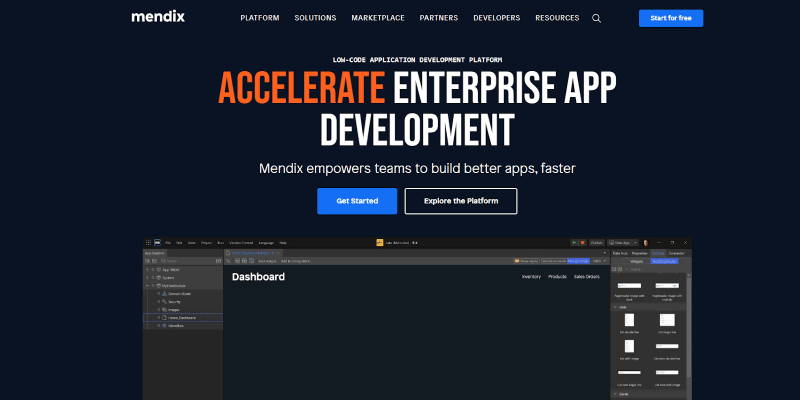Viewport: 800px width, 400px height.
Task: Open the RESOURCES navigation menu
Action: coord(557,18)
